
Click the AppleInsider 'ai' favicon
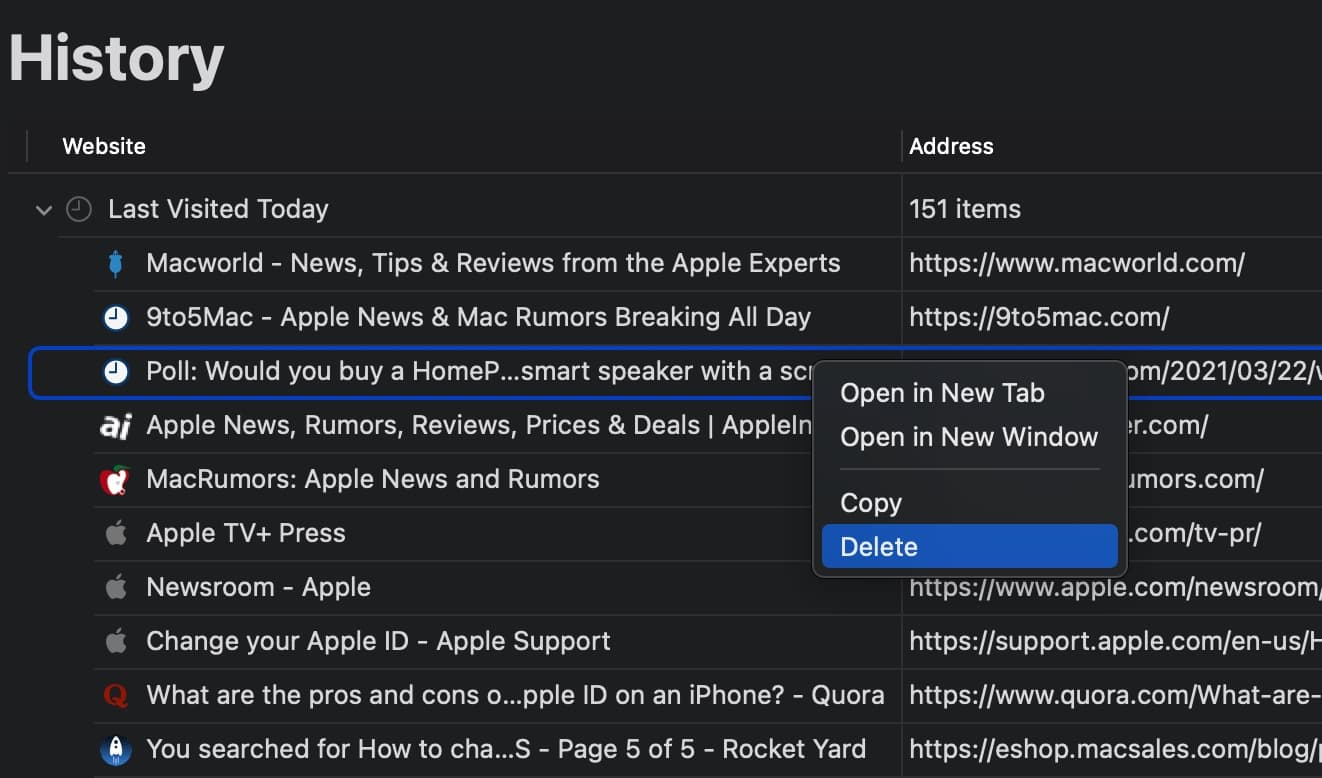tap(116, 426)
